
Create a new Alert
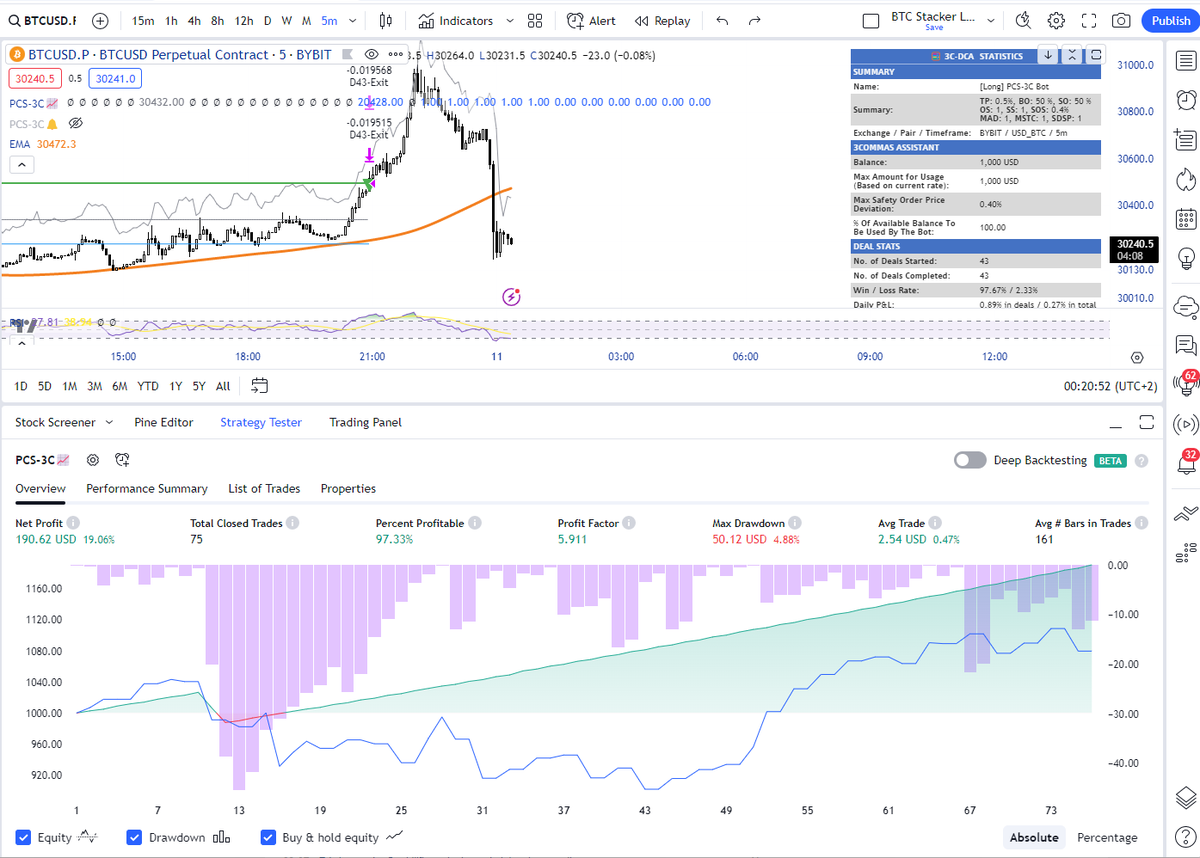pyautogui.click(x=591, y=20)
